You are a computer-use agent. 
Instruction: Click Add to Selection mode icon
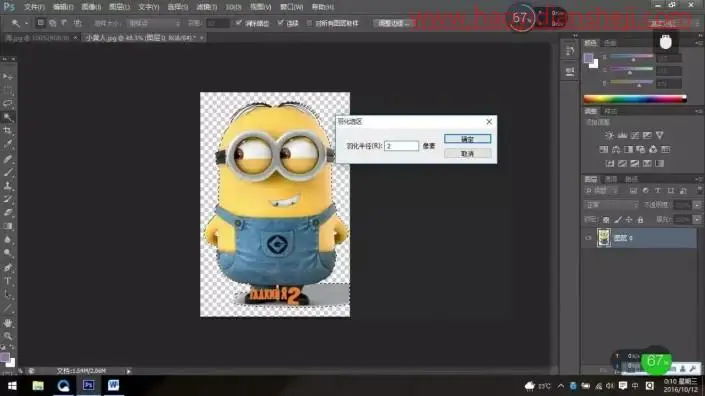click(x=53, y=22)
